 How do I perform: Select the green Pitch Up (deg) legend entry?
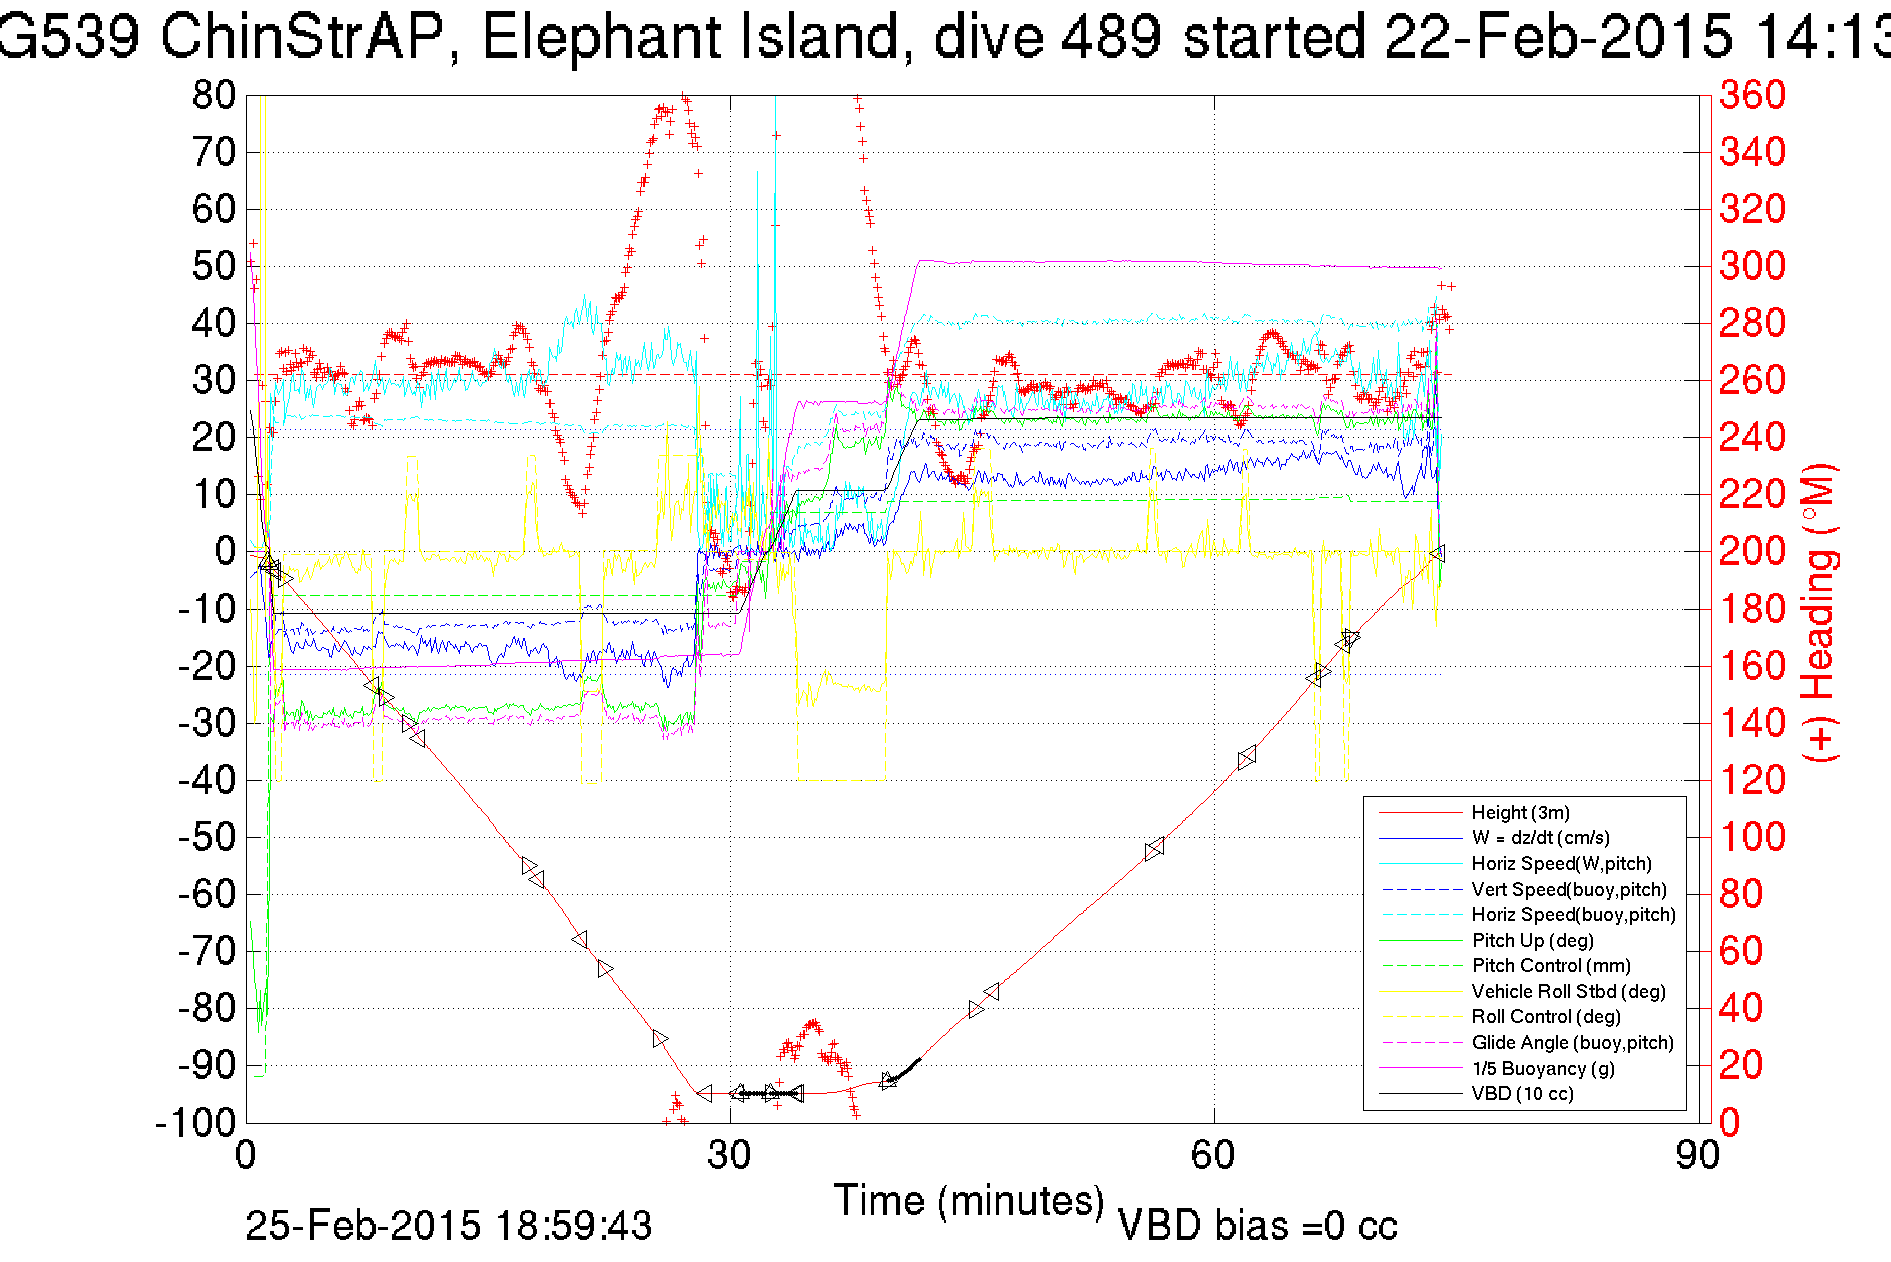[1532, 941]
